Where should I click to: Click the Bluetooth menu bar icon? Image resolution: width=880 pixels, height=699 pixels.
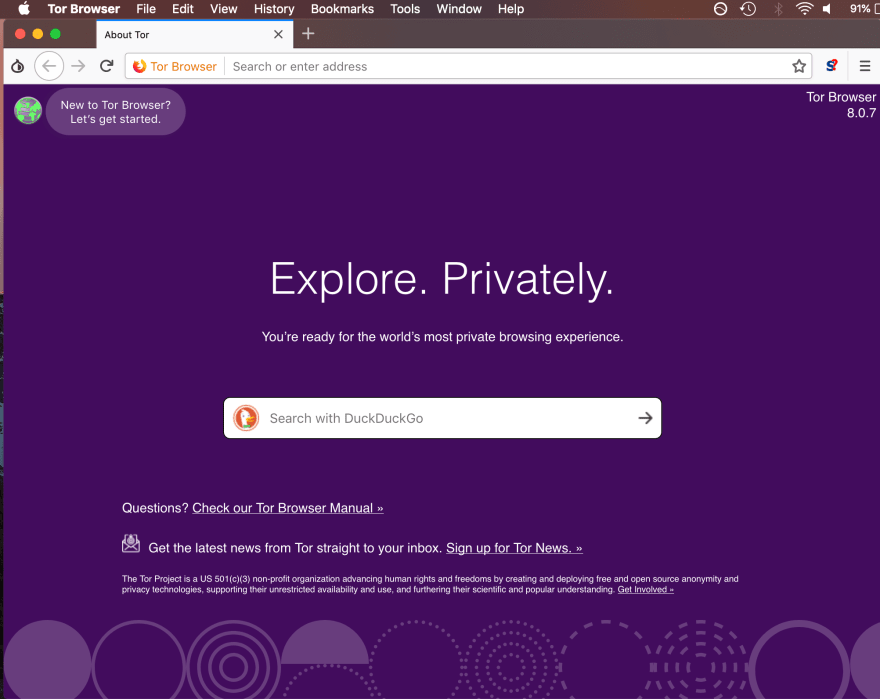click(778, 8)
